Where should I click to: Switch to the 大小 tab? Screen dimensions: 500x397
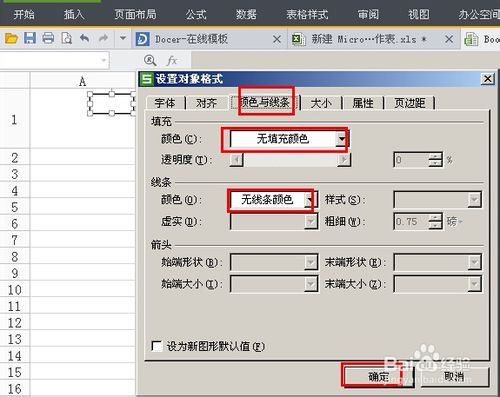click(321, 103)
